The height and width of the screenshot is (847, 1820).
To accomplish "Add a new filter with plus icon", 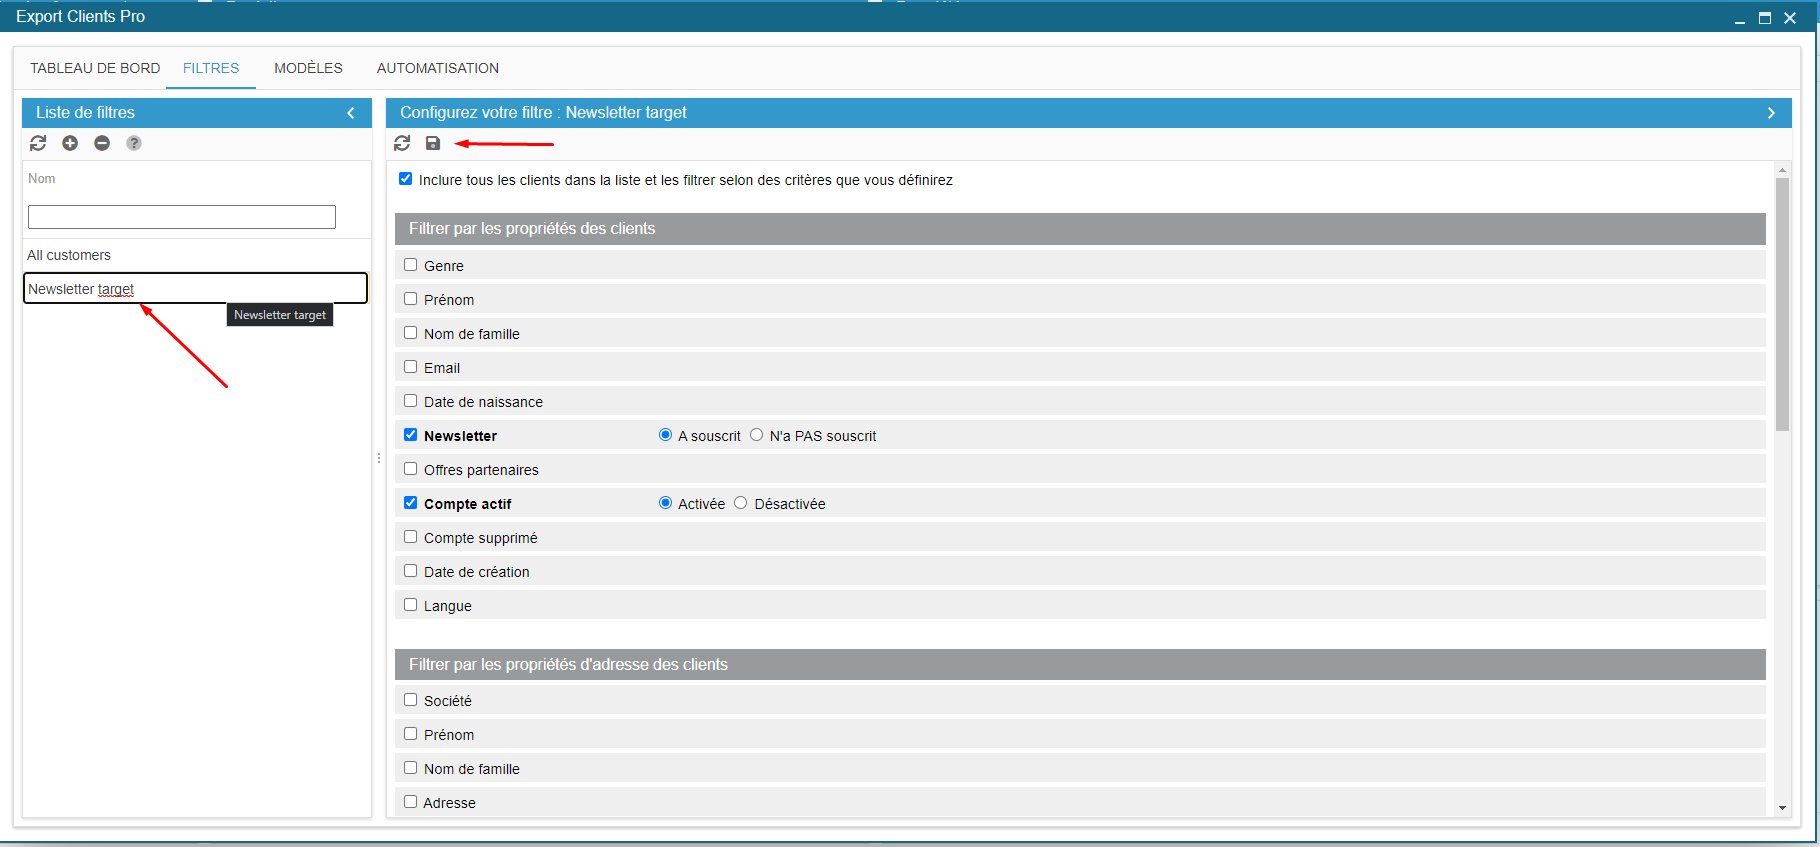I will (x=70, y=143).
